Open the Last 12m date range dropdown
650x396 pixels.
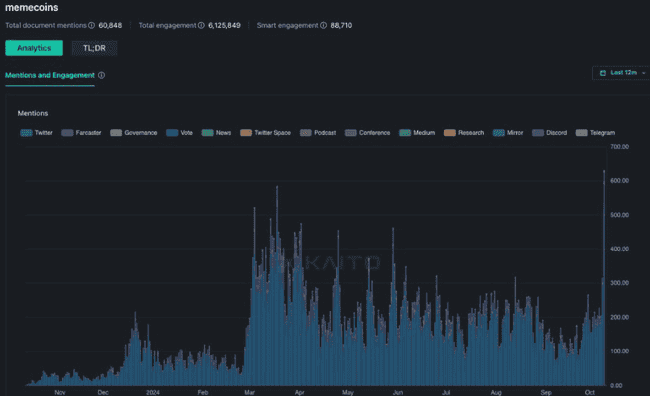pyautogui.click(x=621, y=73)
